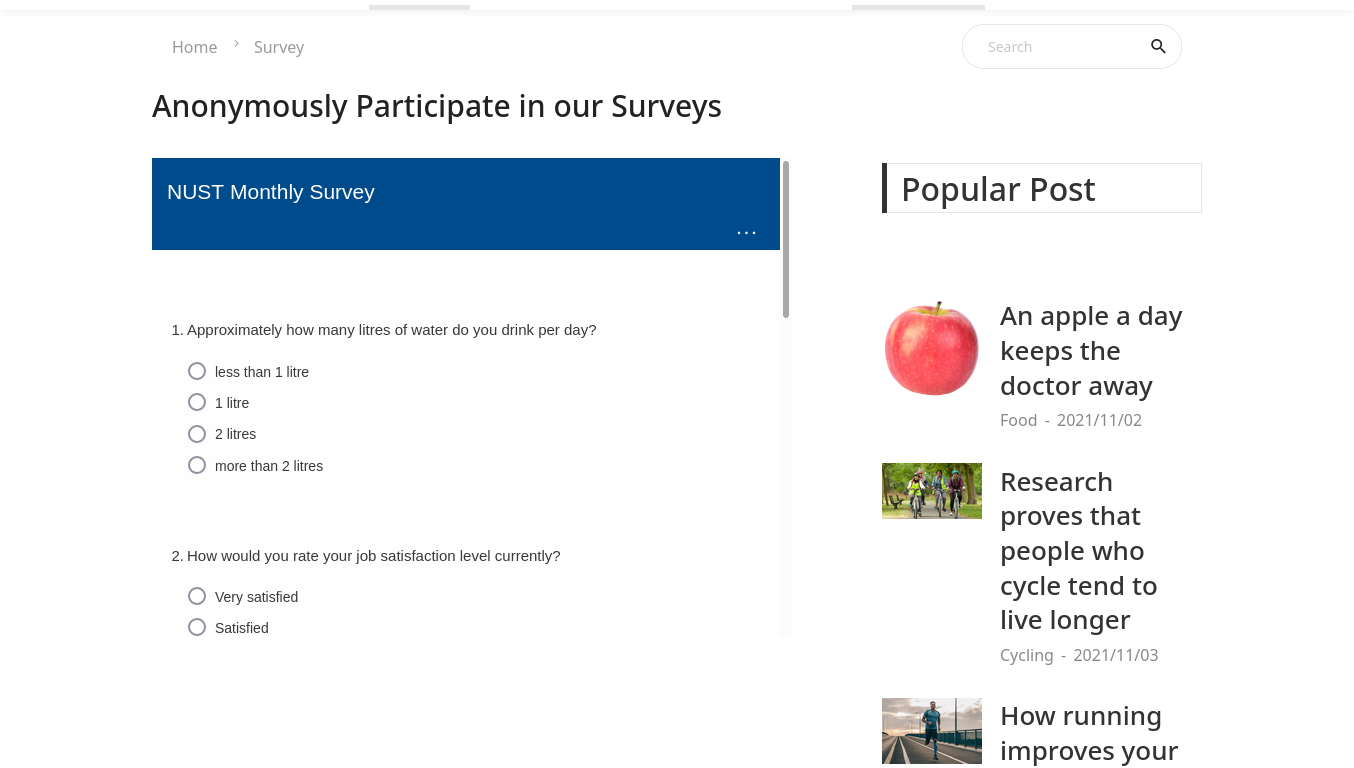This screenshot has width=1354, height=768.
Task: Open the survey three-dots options menu
Action: 747,233
